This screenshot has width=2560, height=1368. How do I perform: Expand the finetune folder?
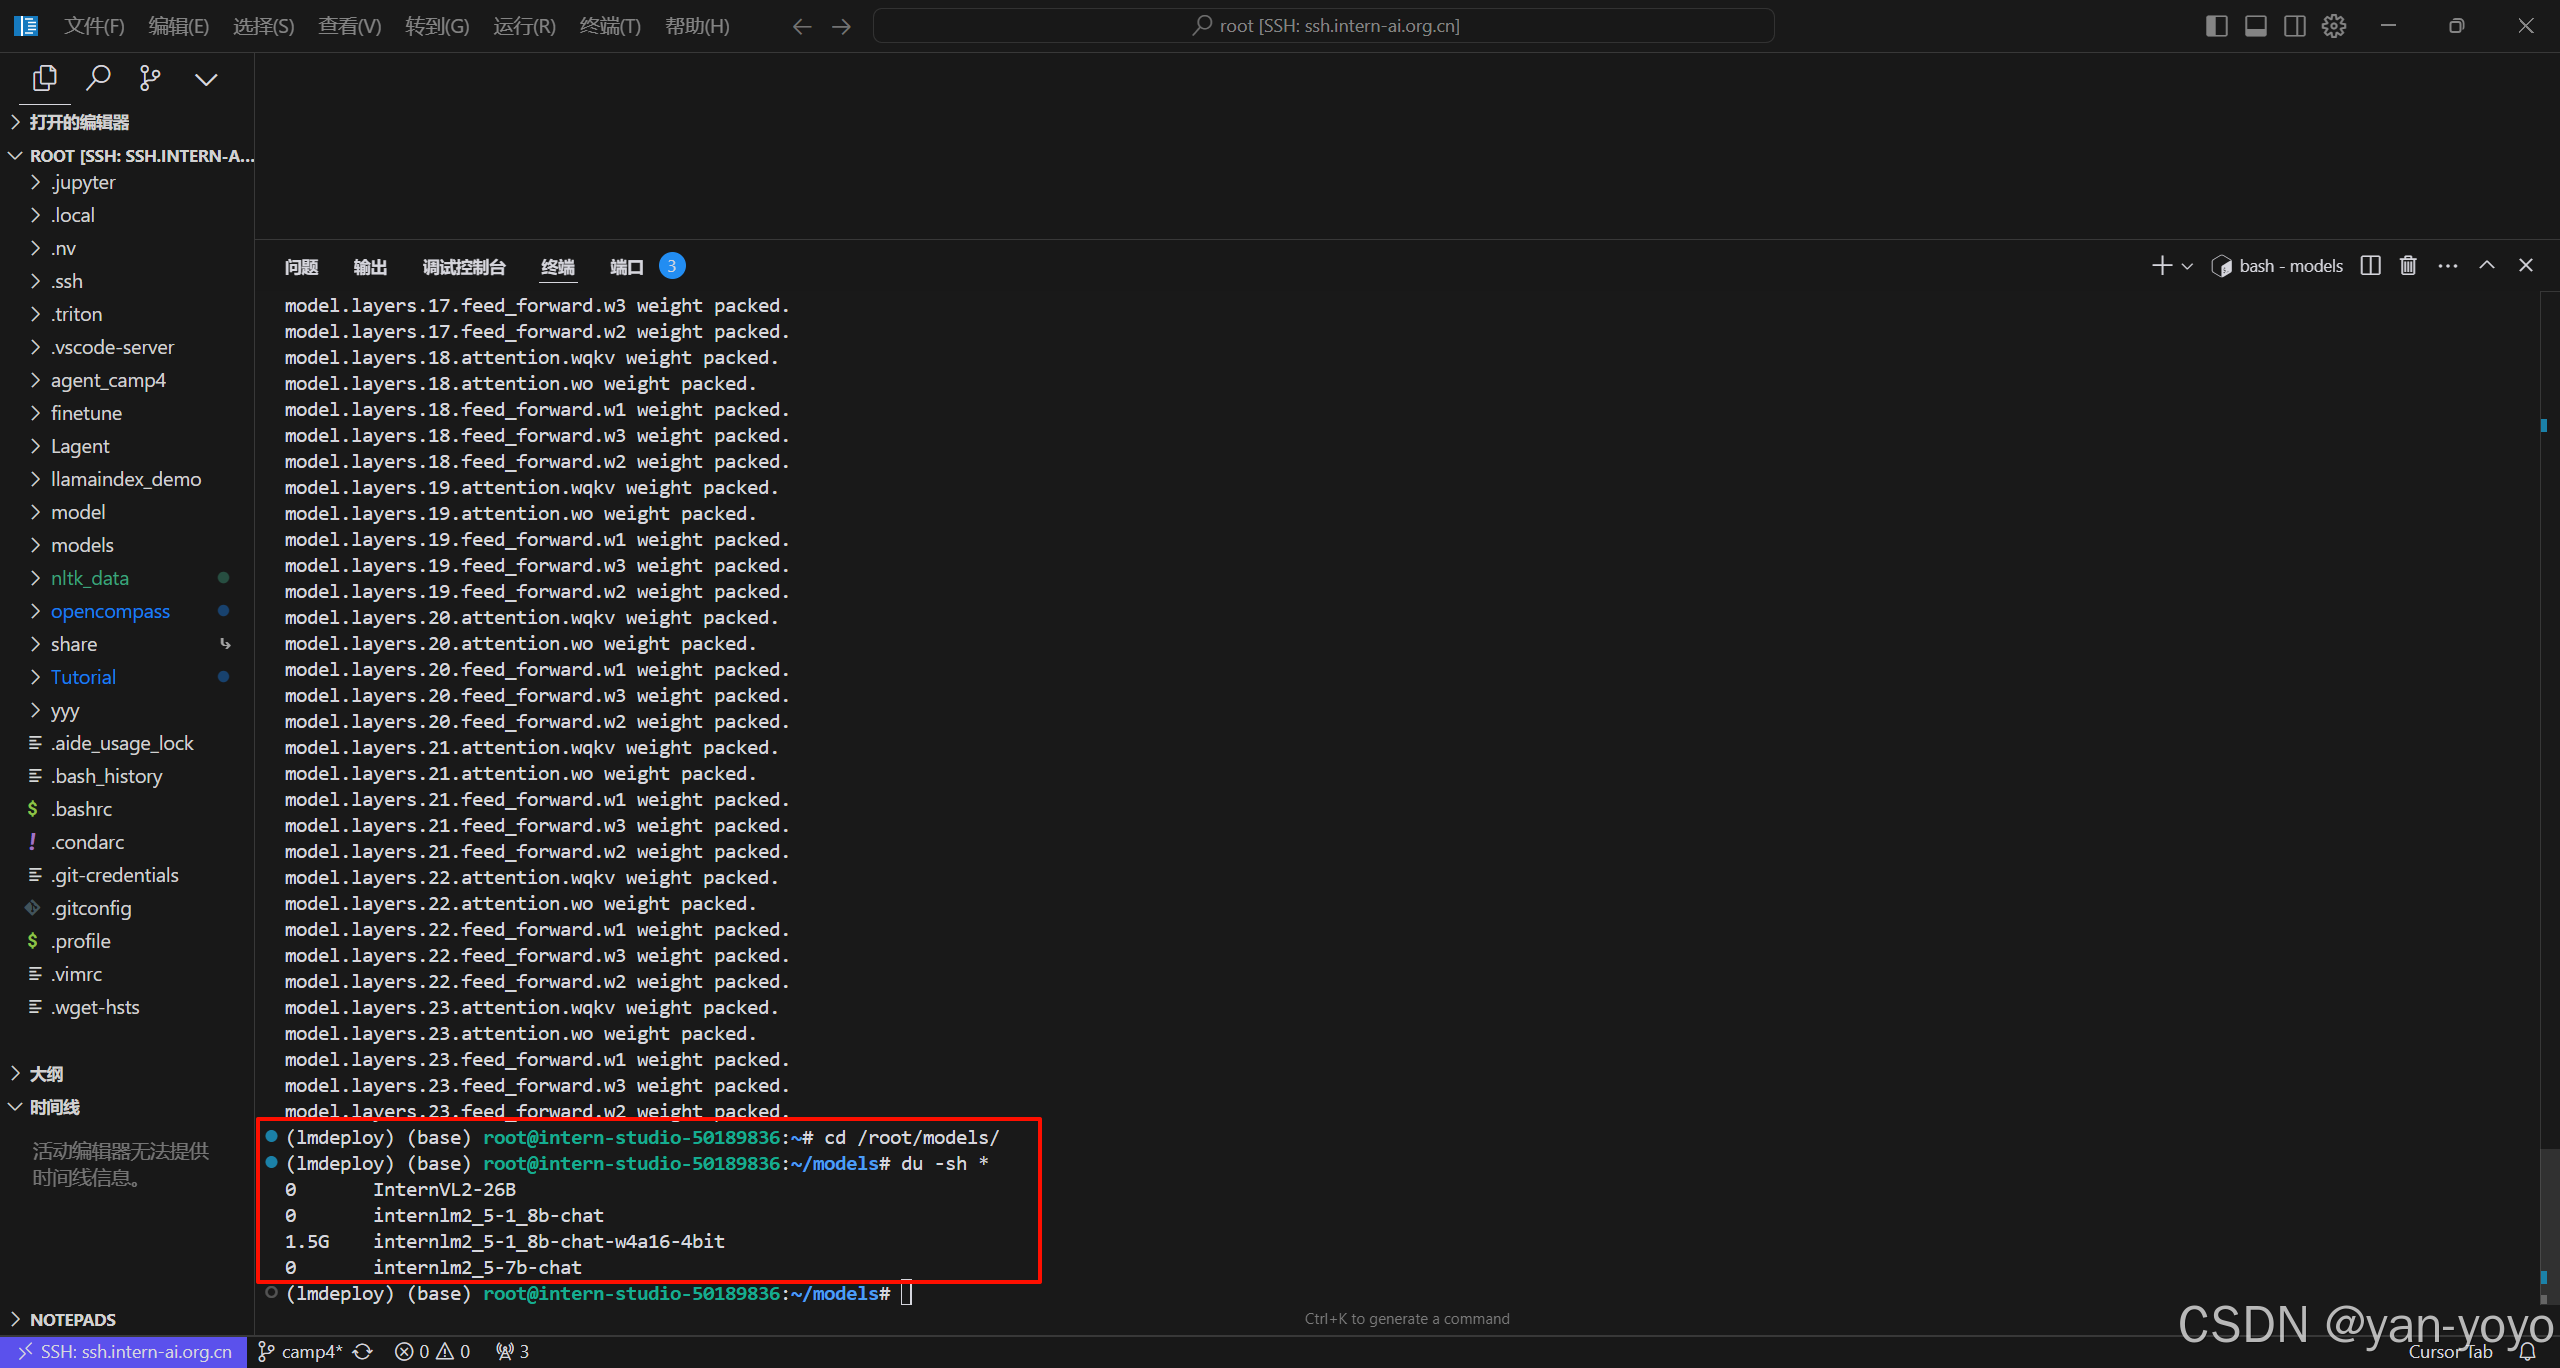coord(87,412)
